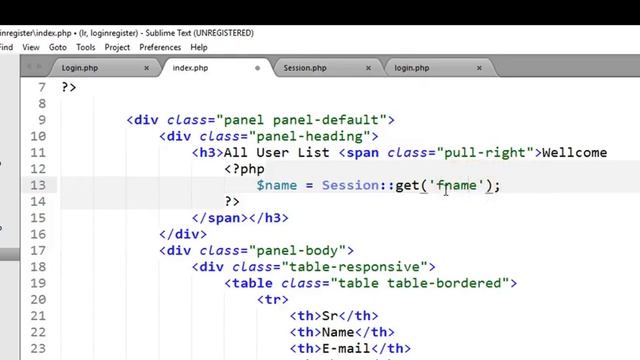Click on "panel-body" class value
This screenshot has width=640, height=360.
click(297, 251)
